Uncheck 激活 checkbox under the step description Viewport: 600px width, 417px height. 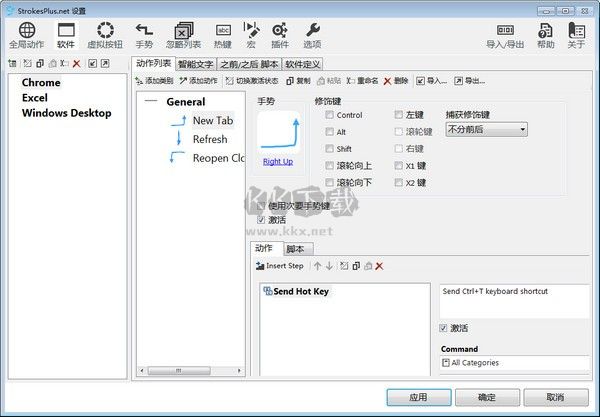pyautogui.click(x=443, y=328)
